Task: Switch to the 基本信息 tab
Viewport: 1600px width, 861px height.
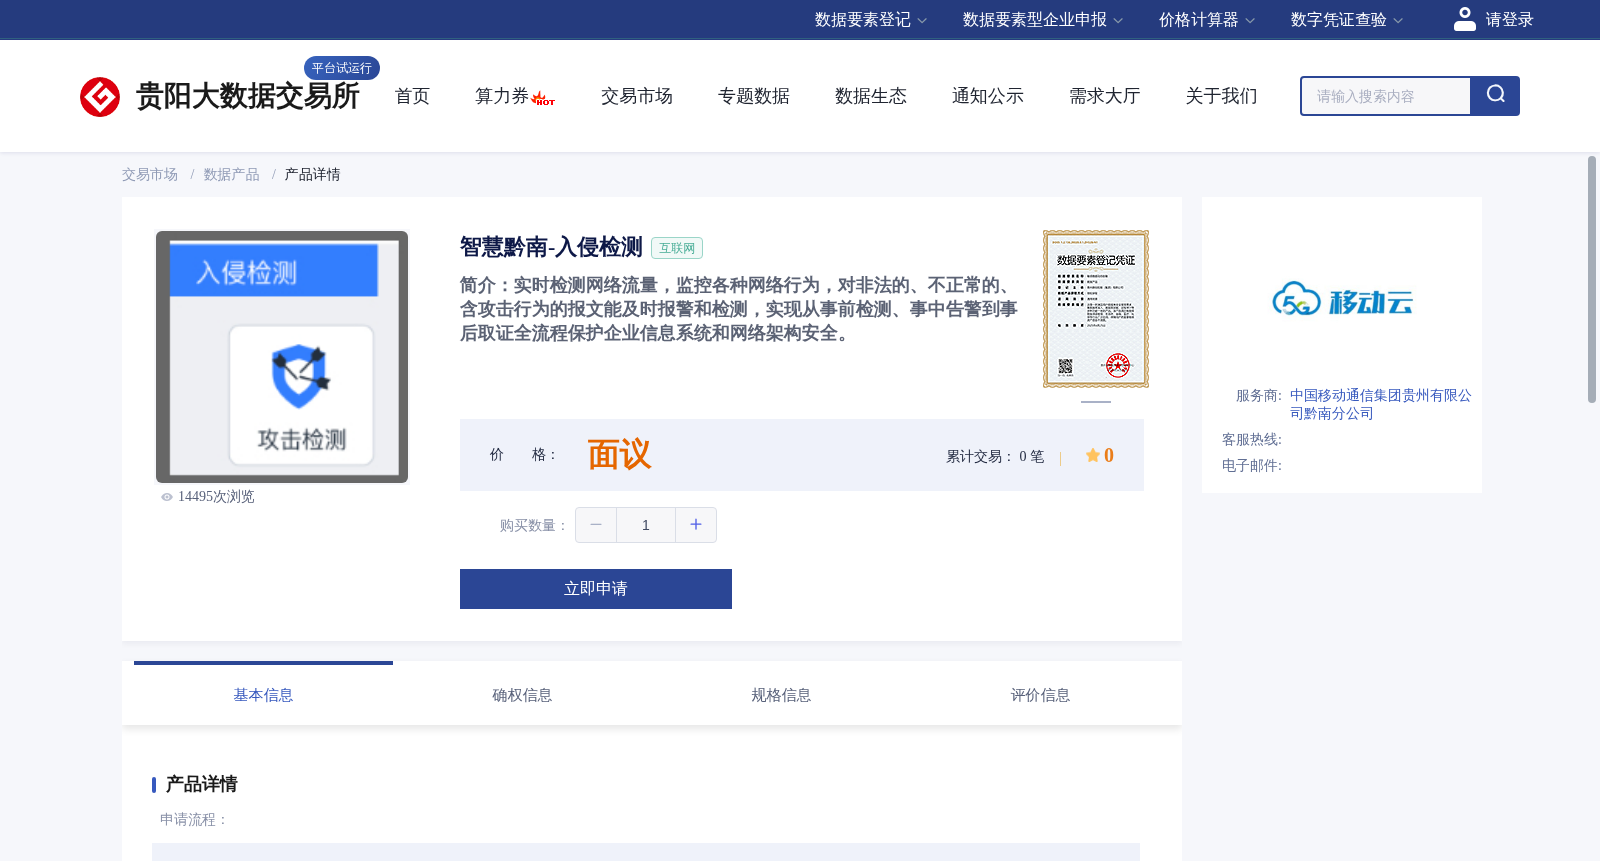Action: tap(263, 694)
